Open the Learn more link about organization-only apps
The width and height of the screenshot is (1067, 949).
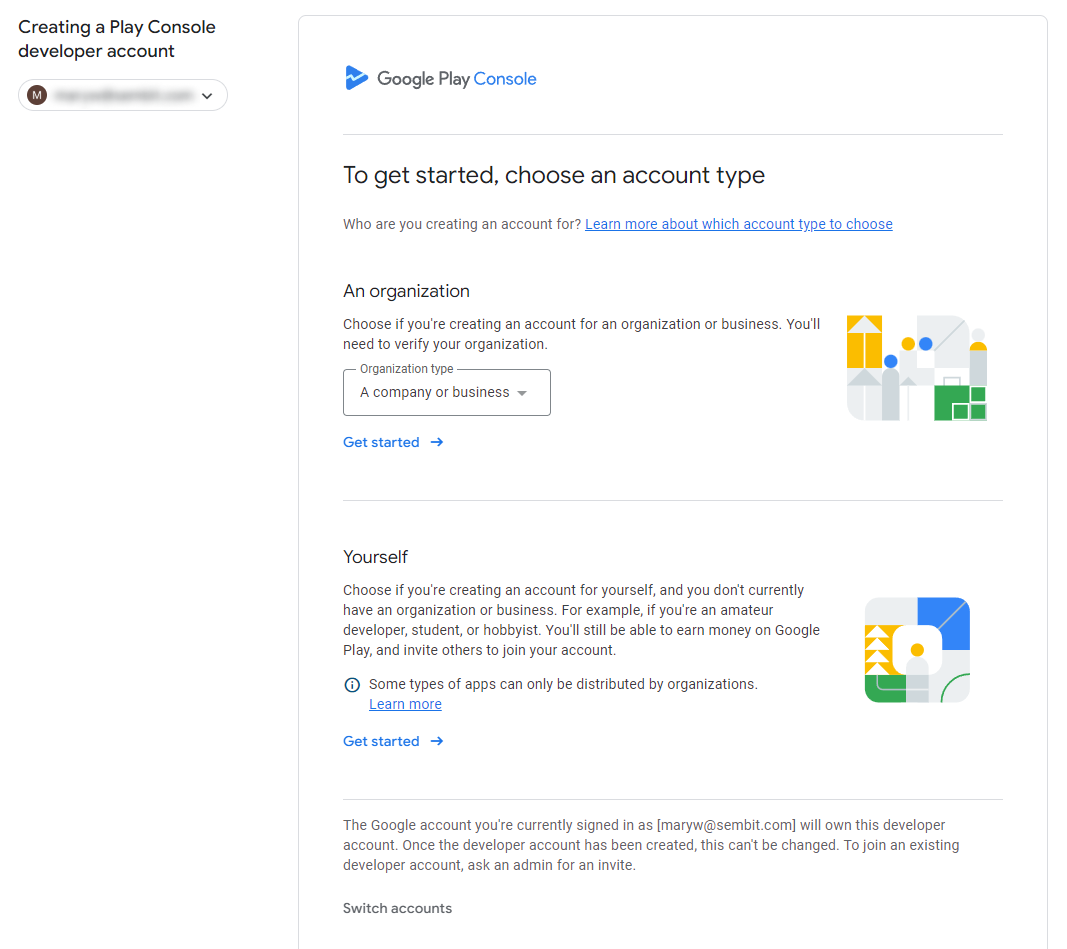click(x=405, y=704)
